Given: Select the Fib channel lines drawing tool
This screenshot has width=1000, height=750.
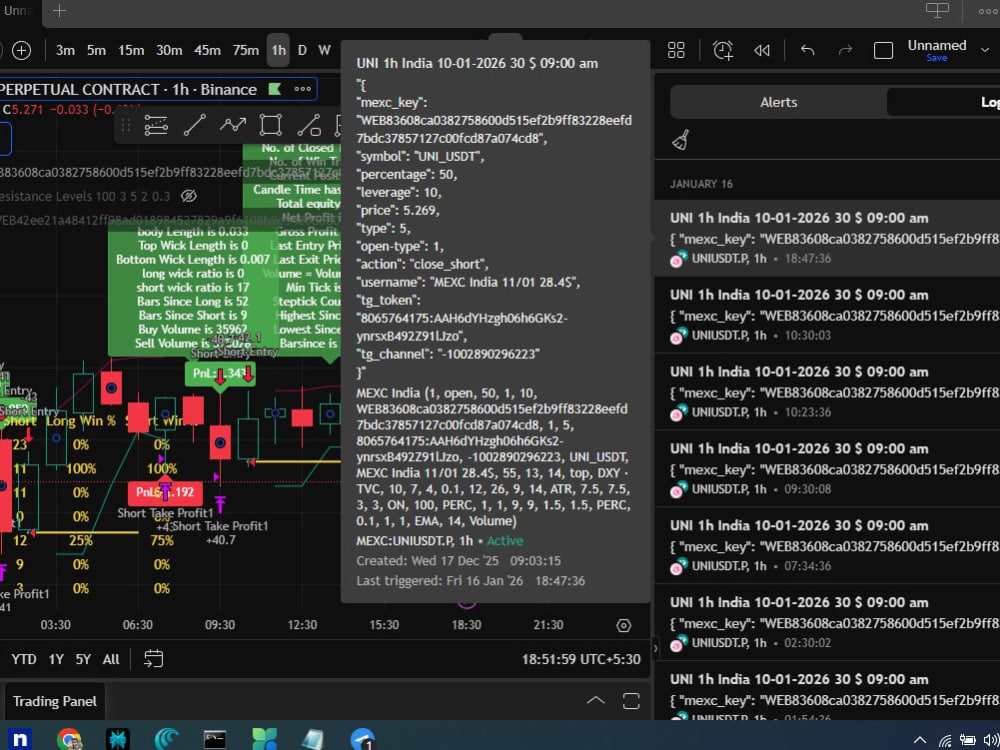Looking at the screenshot, I should click(x=156, y=126).
